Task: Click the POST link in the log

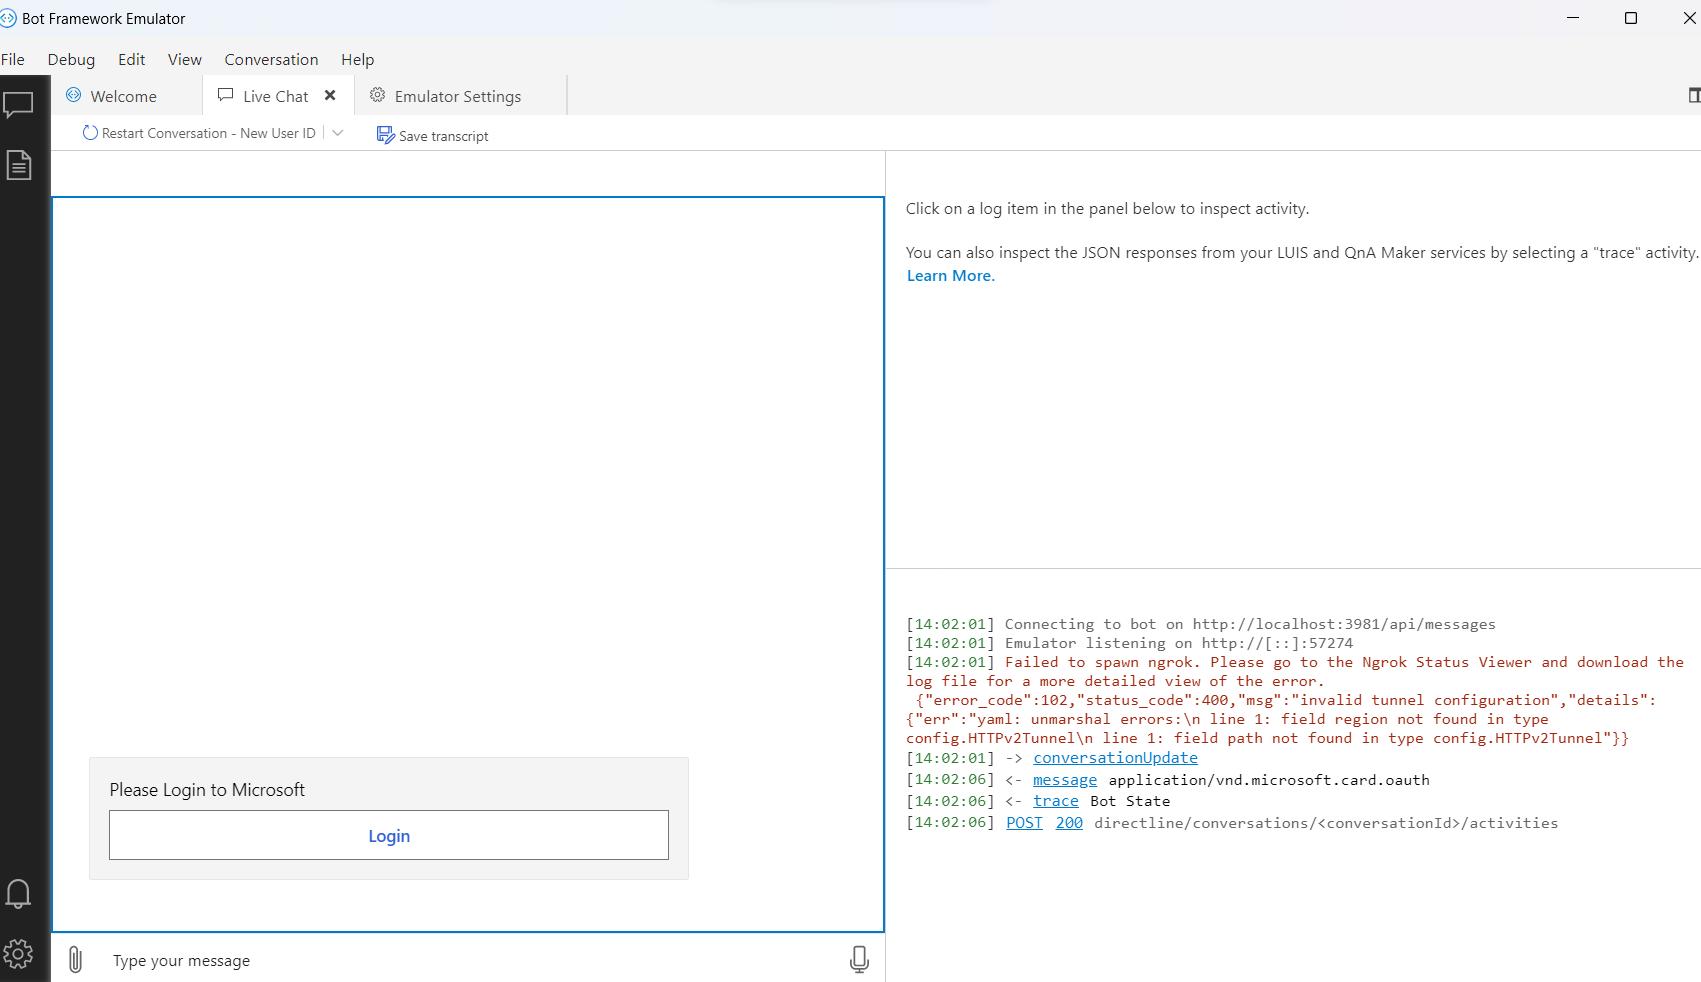Action: coord(1023,823)
